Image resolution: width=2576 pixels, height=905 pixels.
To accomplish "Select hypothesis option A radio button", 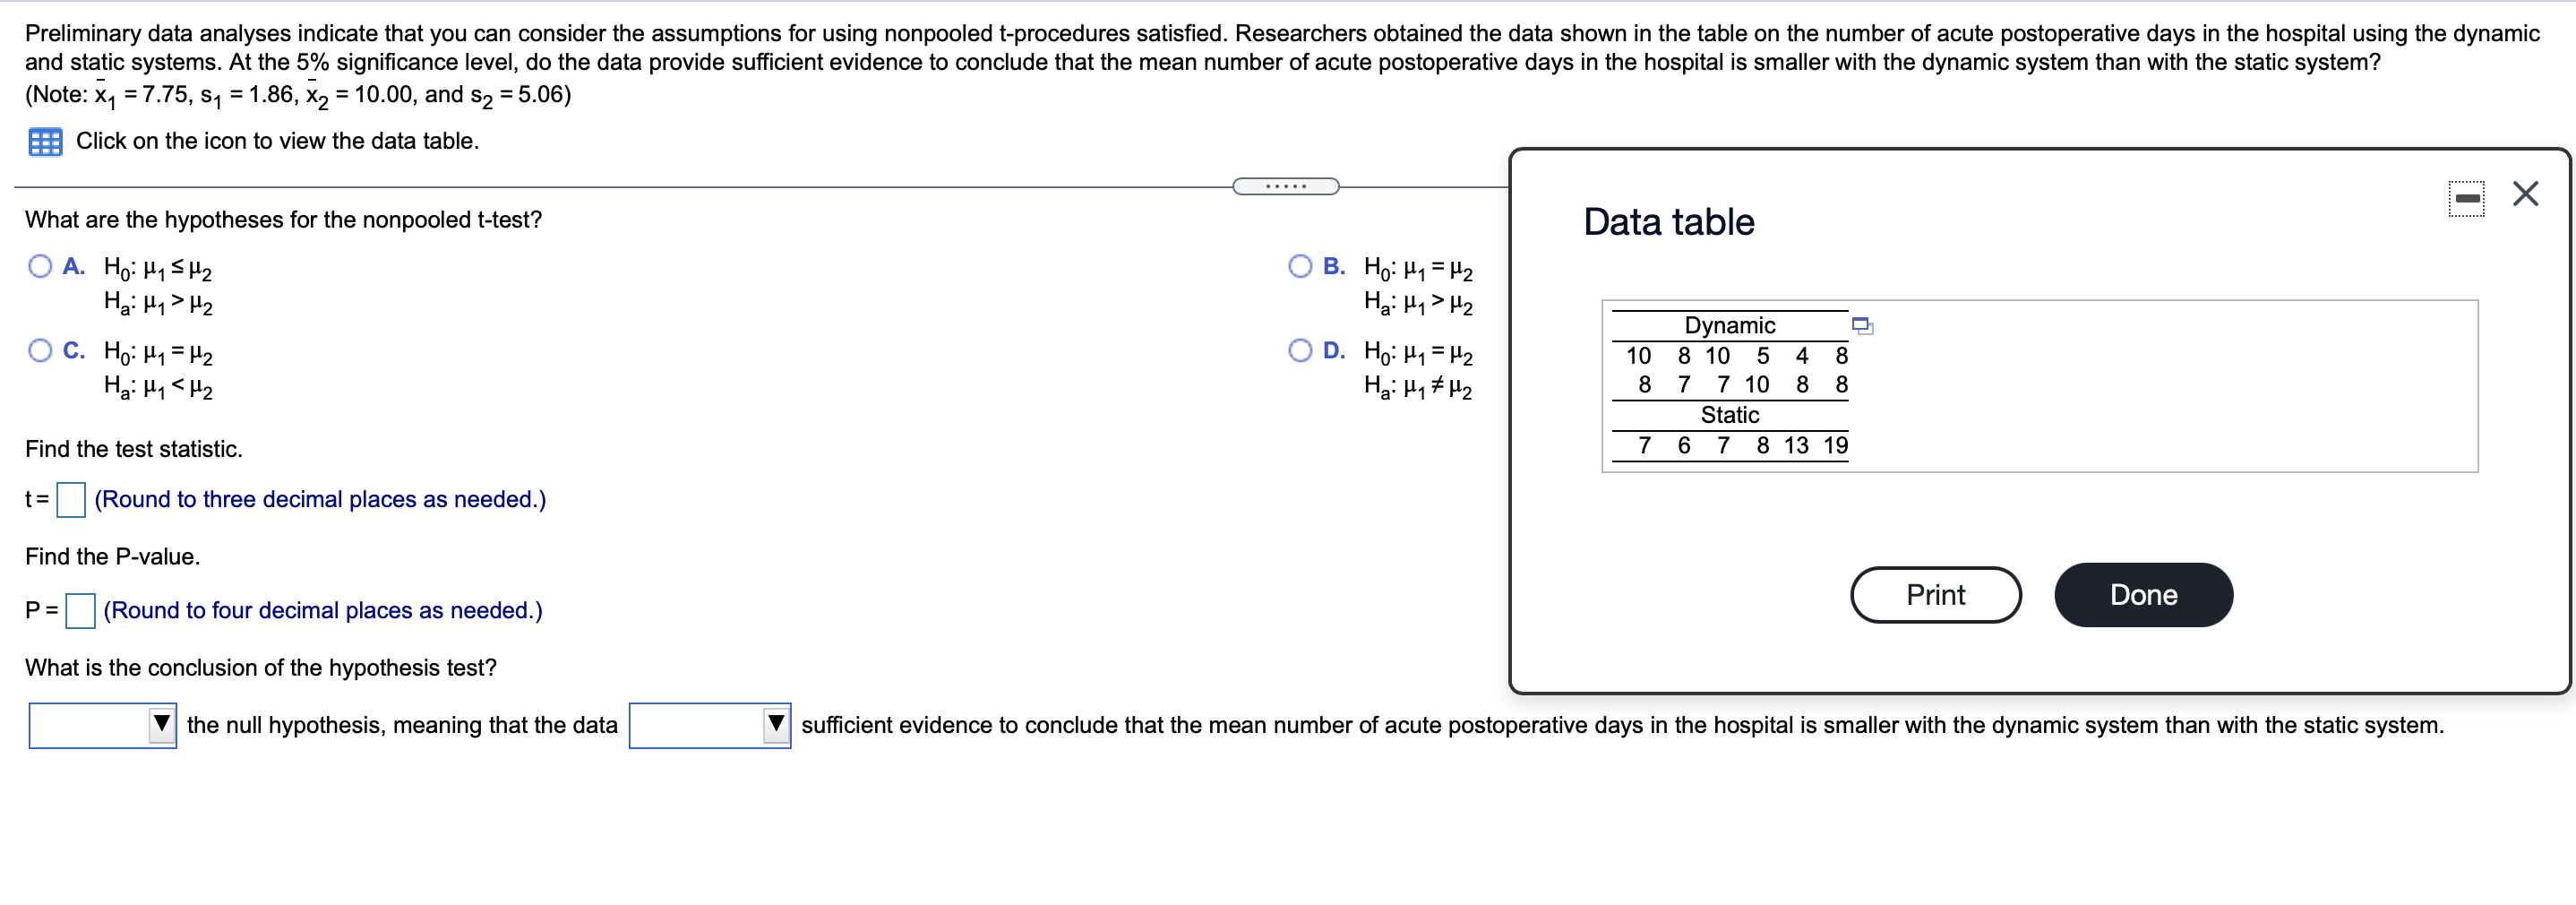I will coord(40,265).
